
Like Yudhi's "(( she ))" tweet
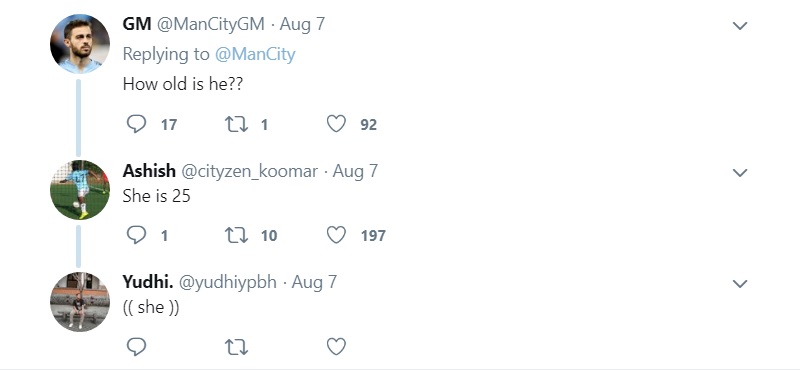[x=336, y=347]
